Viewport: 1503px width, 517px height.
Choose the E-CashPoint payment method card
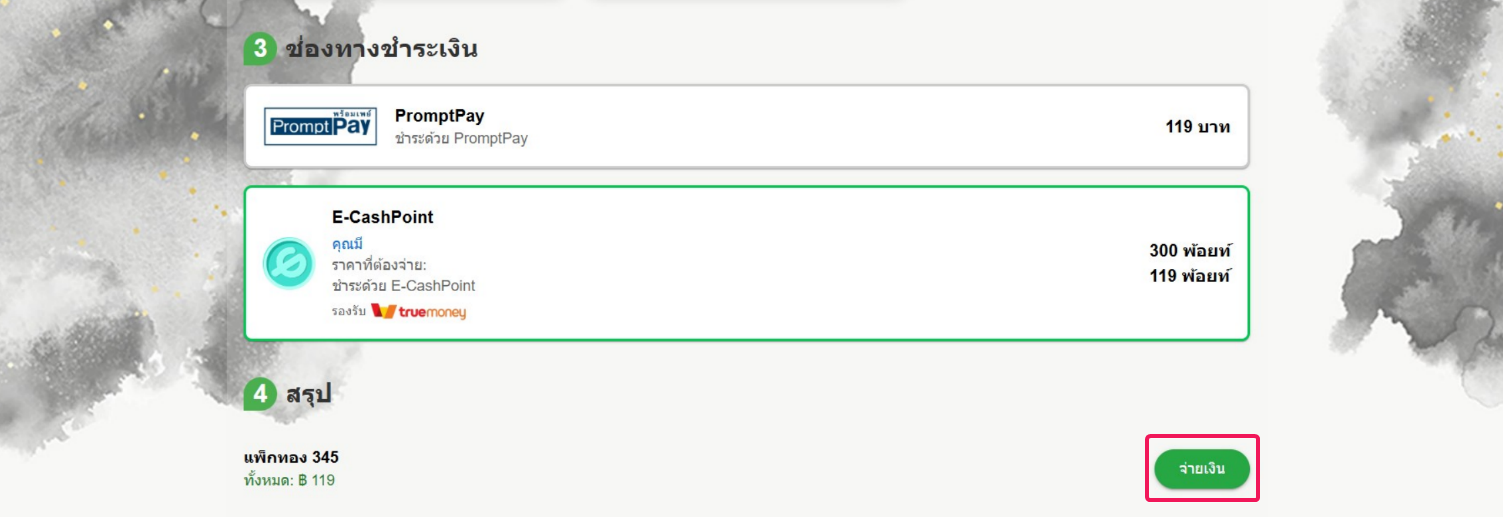pos(747,263)
